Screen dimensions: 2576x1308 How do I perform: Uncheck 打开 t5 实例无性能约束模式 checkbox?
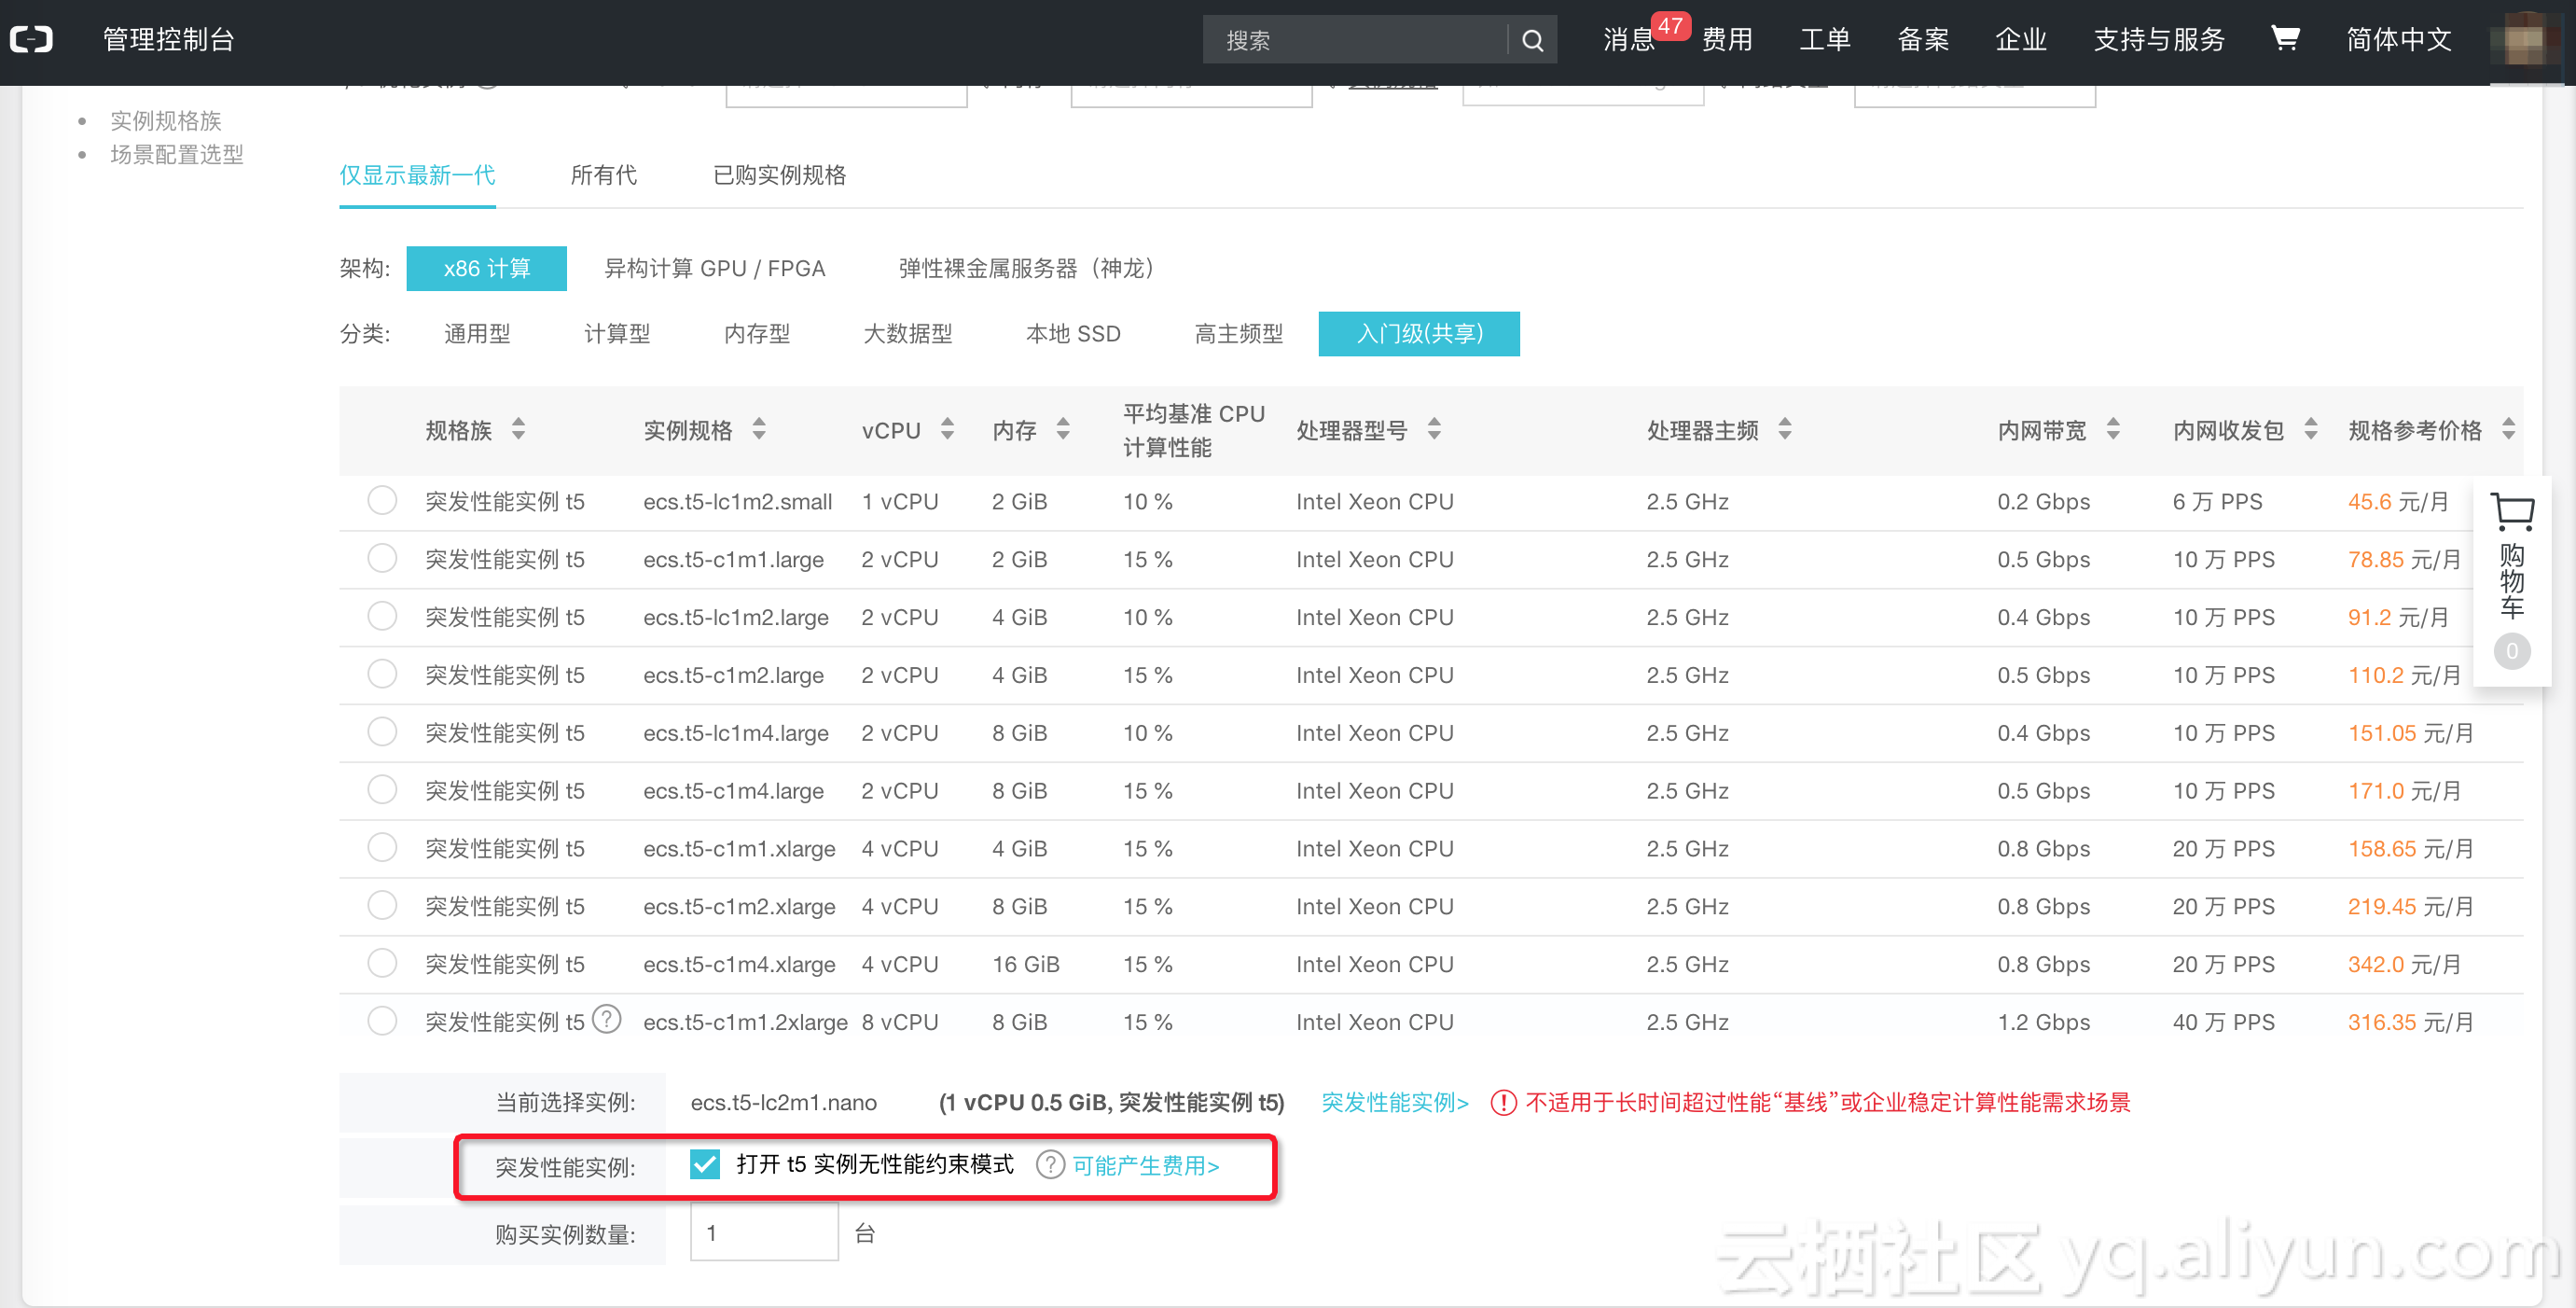(705, 1165)
